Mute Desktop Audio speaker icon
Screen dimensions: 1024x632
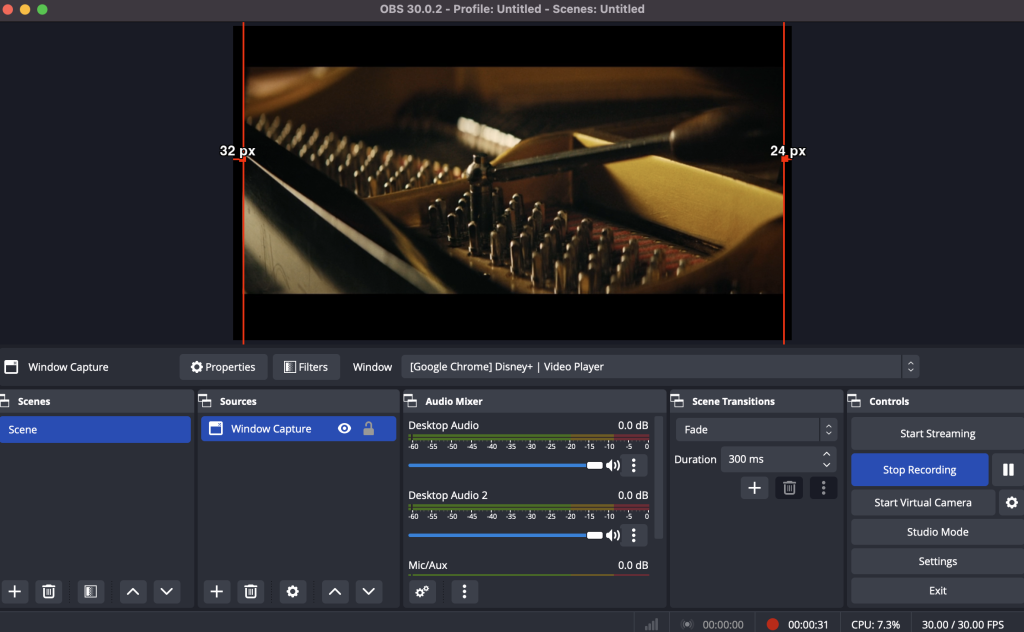click(x=613, y=466)
